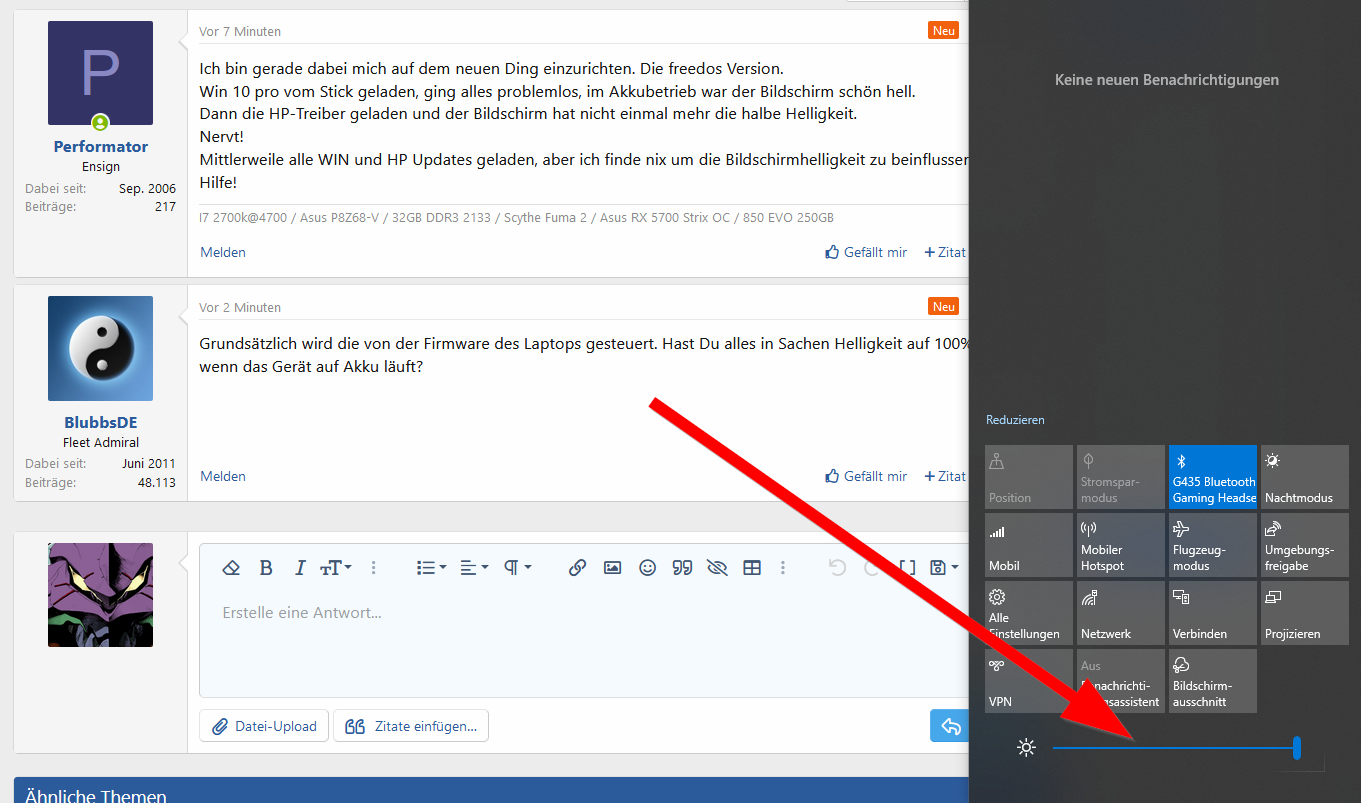Toggle the Stromsparmodus tile
Viewport: 1361px width, 803px height.
pos(1121,477)
